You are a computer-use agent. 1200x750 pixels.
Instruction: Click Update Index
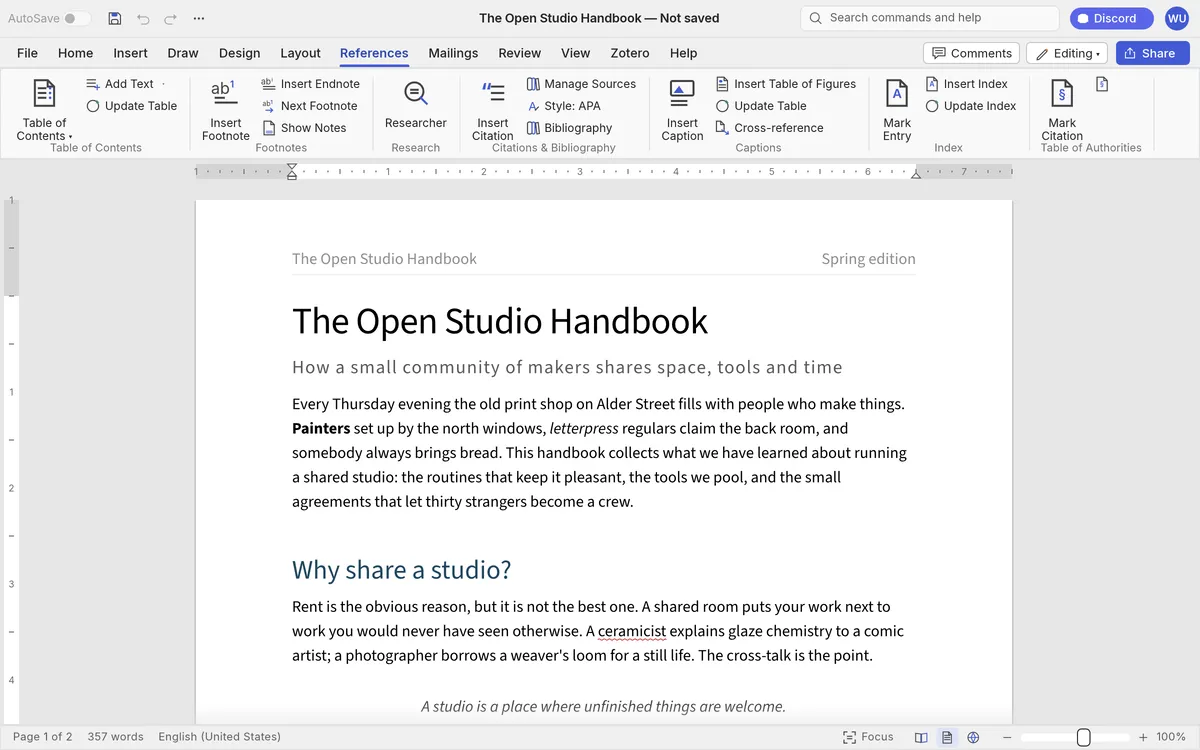(x=970, y=106)
